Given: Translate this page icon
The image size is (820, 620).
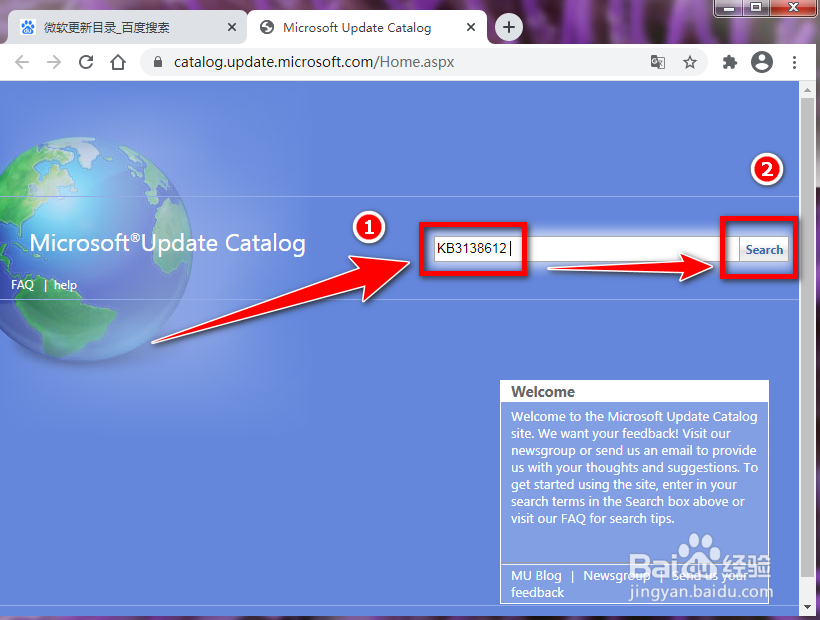Looking at the screenshot, I should pyautogui.click(x=657, y=62).
